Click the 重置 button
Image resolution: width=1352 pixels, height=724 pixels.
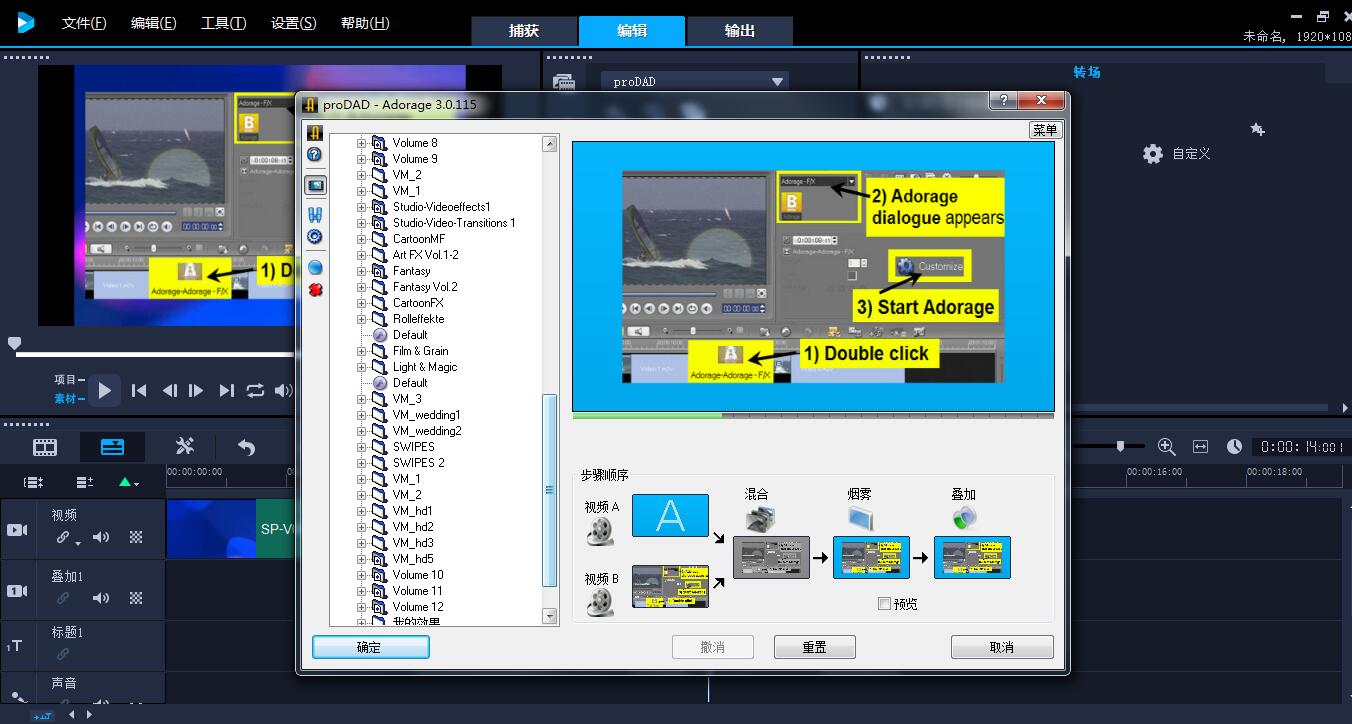click(x=815, y=647)
